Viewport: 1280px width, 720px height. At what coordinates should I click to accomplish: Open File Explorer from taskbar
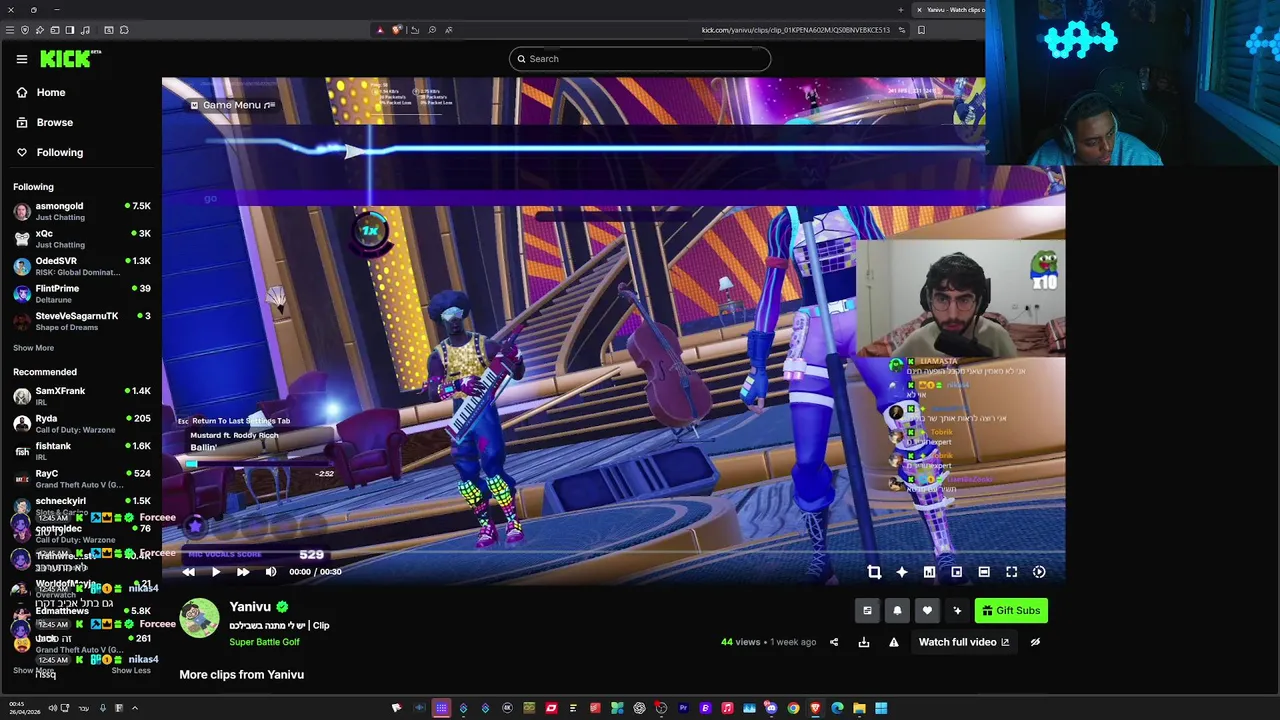point(859,708)
